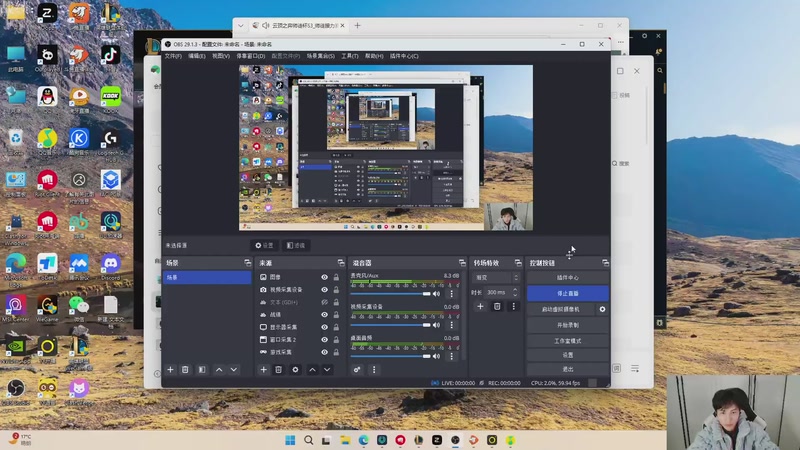Screen dimensions: 800x450
Task: Toggle visibility of 显示器采集 source
Action: [x=324, y=327]
